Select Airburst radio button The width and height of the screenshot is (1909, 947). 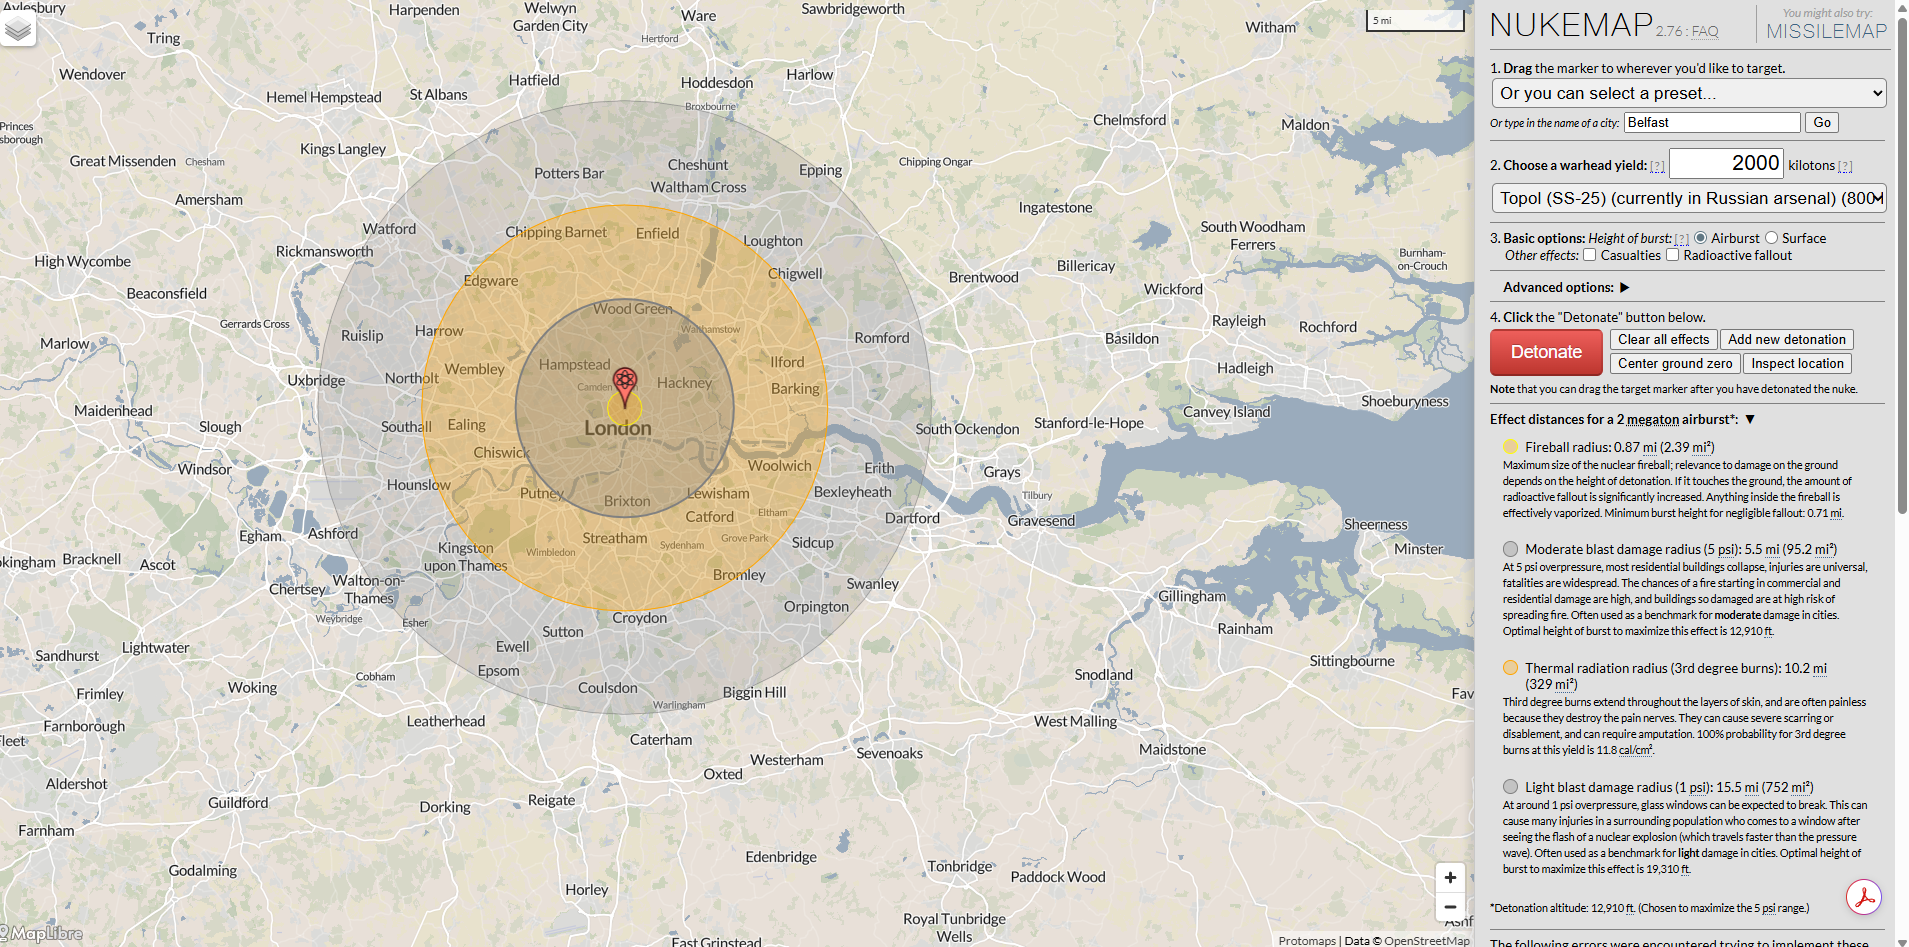pos(1701,238)
